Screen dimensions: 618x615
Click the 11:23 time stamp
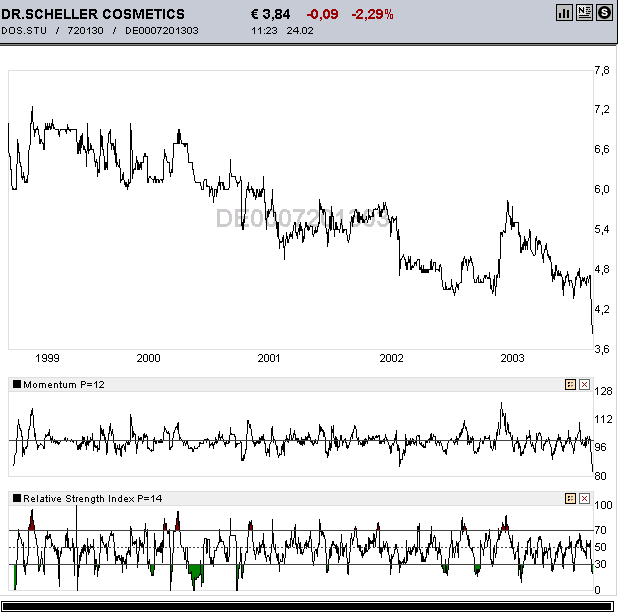264,30
